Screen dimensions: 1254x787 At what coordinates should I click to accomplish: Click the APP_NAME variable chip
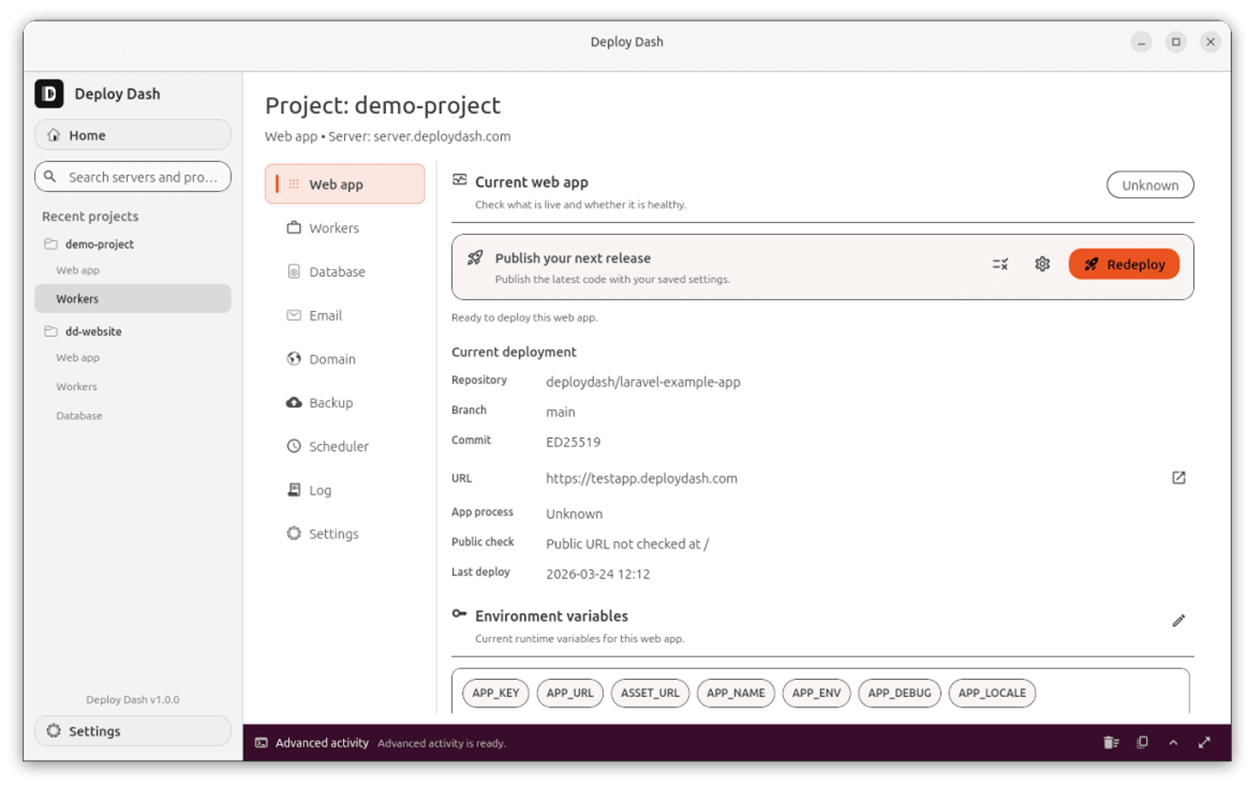pyautogui.click(x=736, y=693)
